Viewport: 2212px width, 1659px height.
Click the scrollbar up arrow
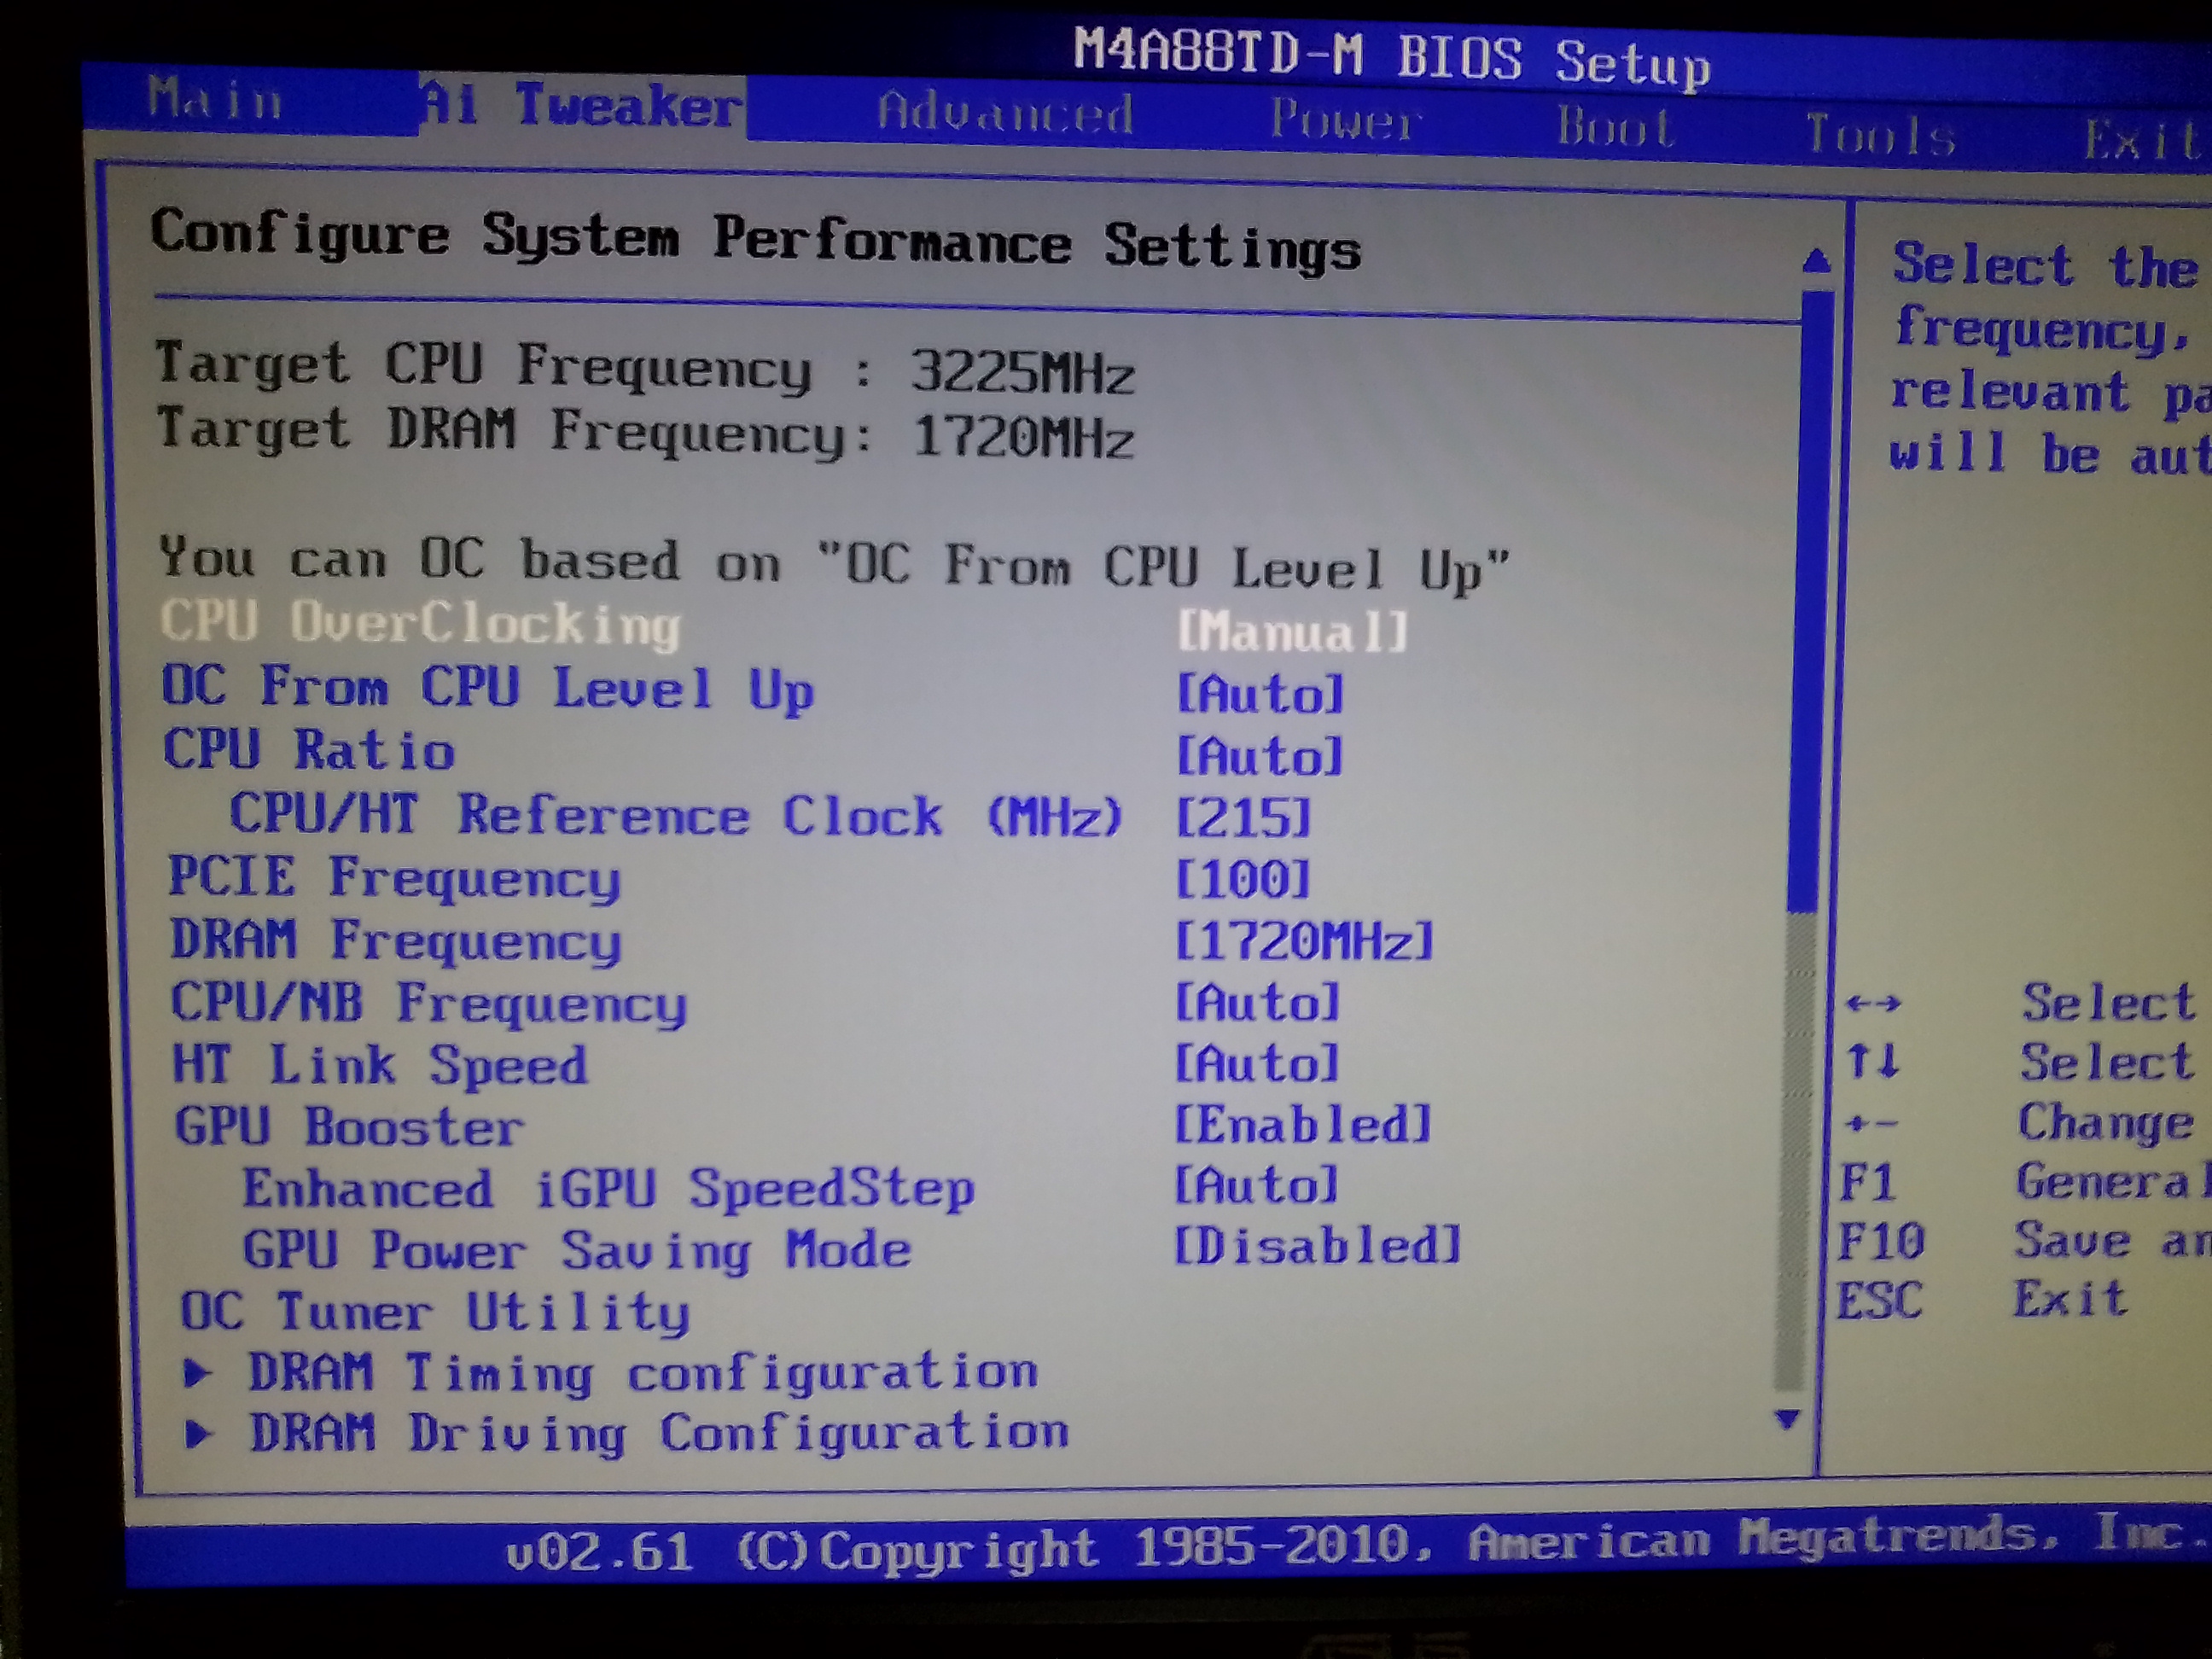tap(1816, 263)
